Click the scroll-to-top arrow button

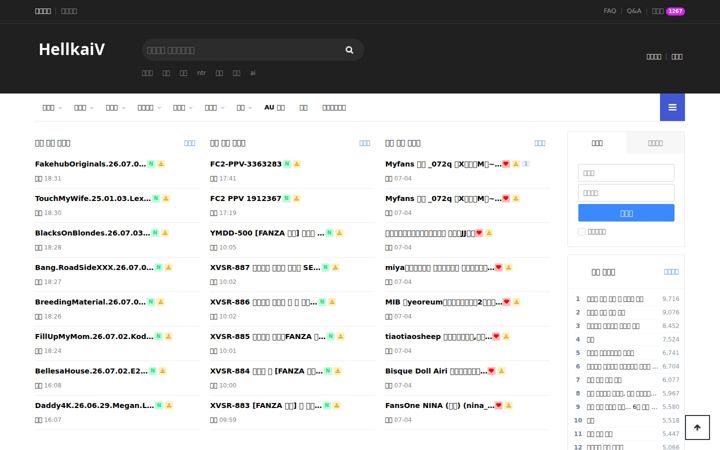point(697,428)
